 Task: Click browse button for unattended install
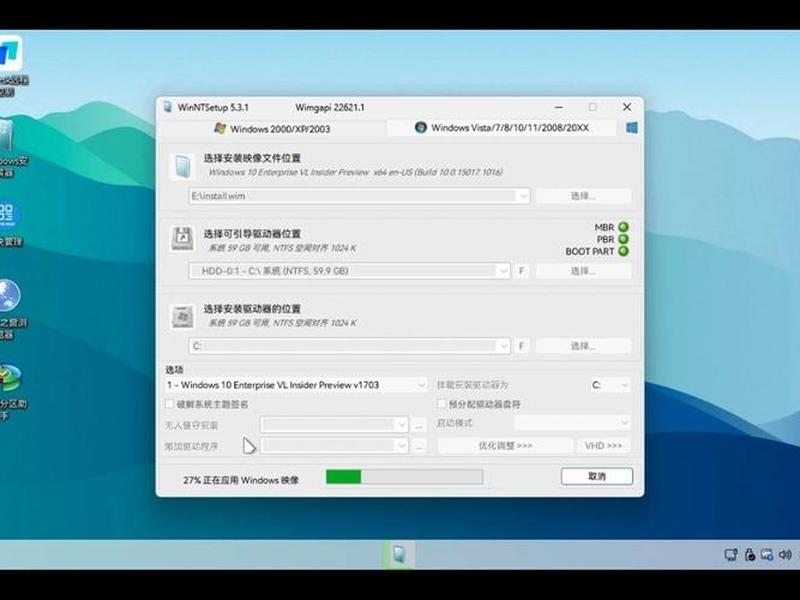click(419, 424)
